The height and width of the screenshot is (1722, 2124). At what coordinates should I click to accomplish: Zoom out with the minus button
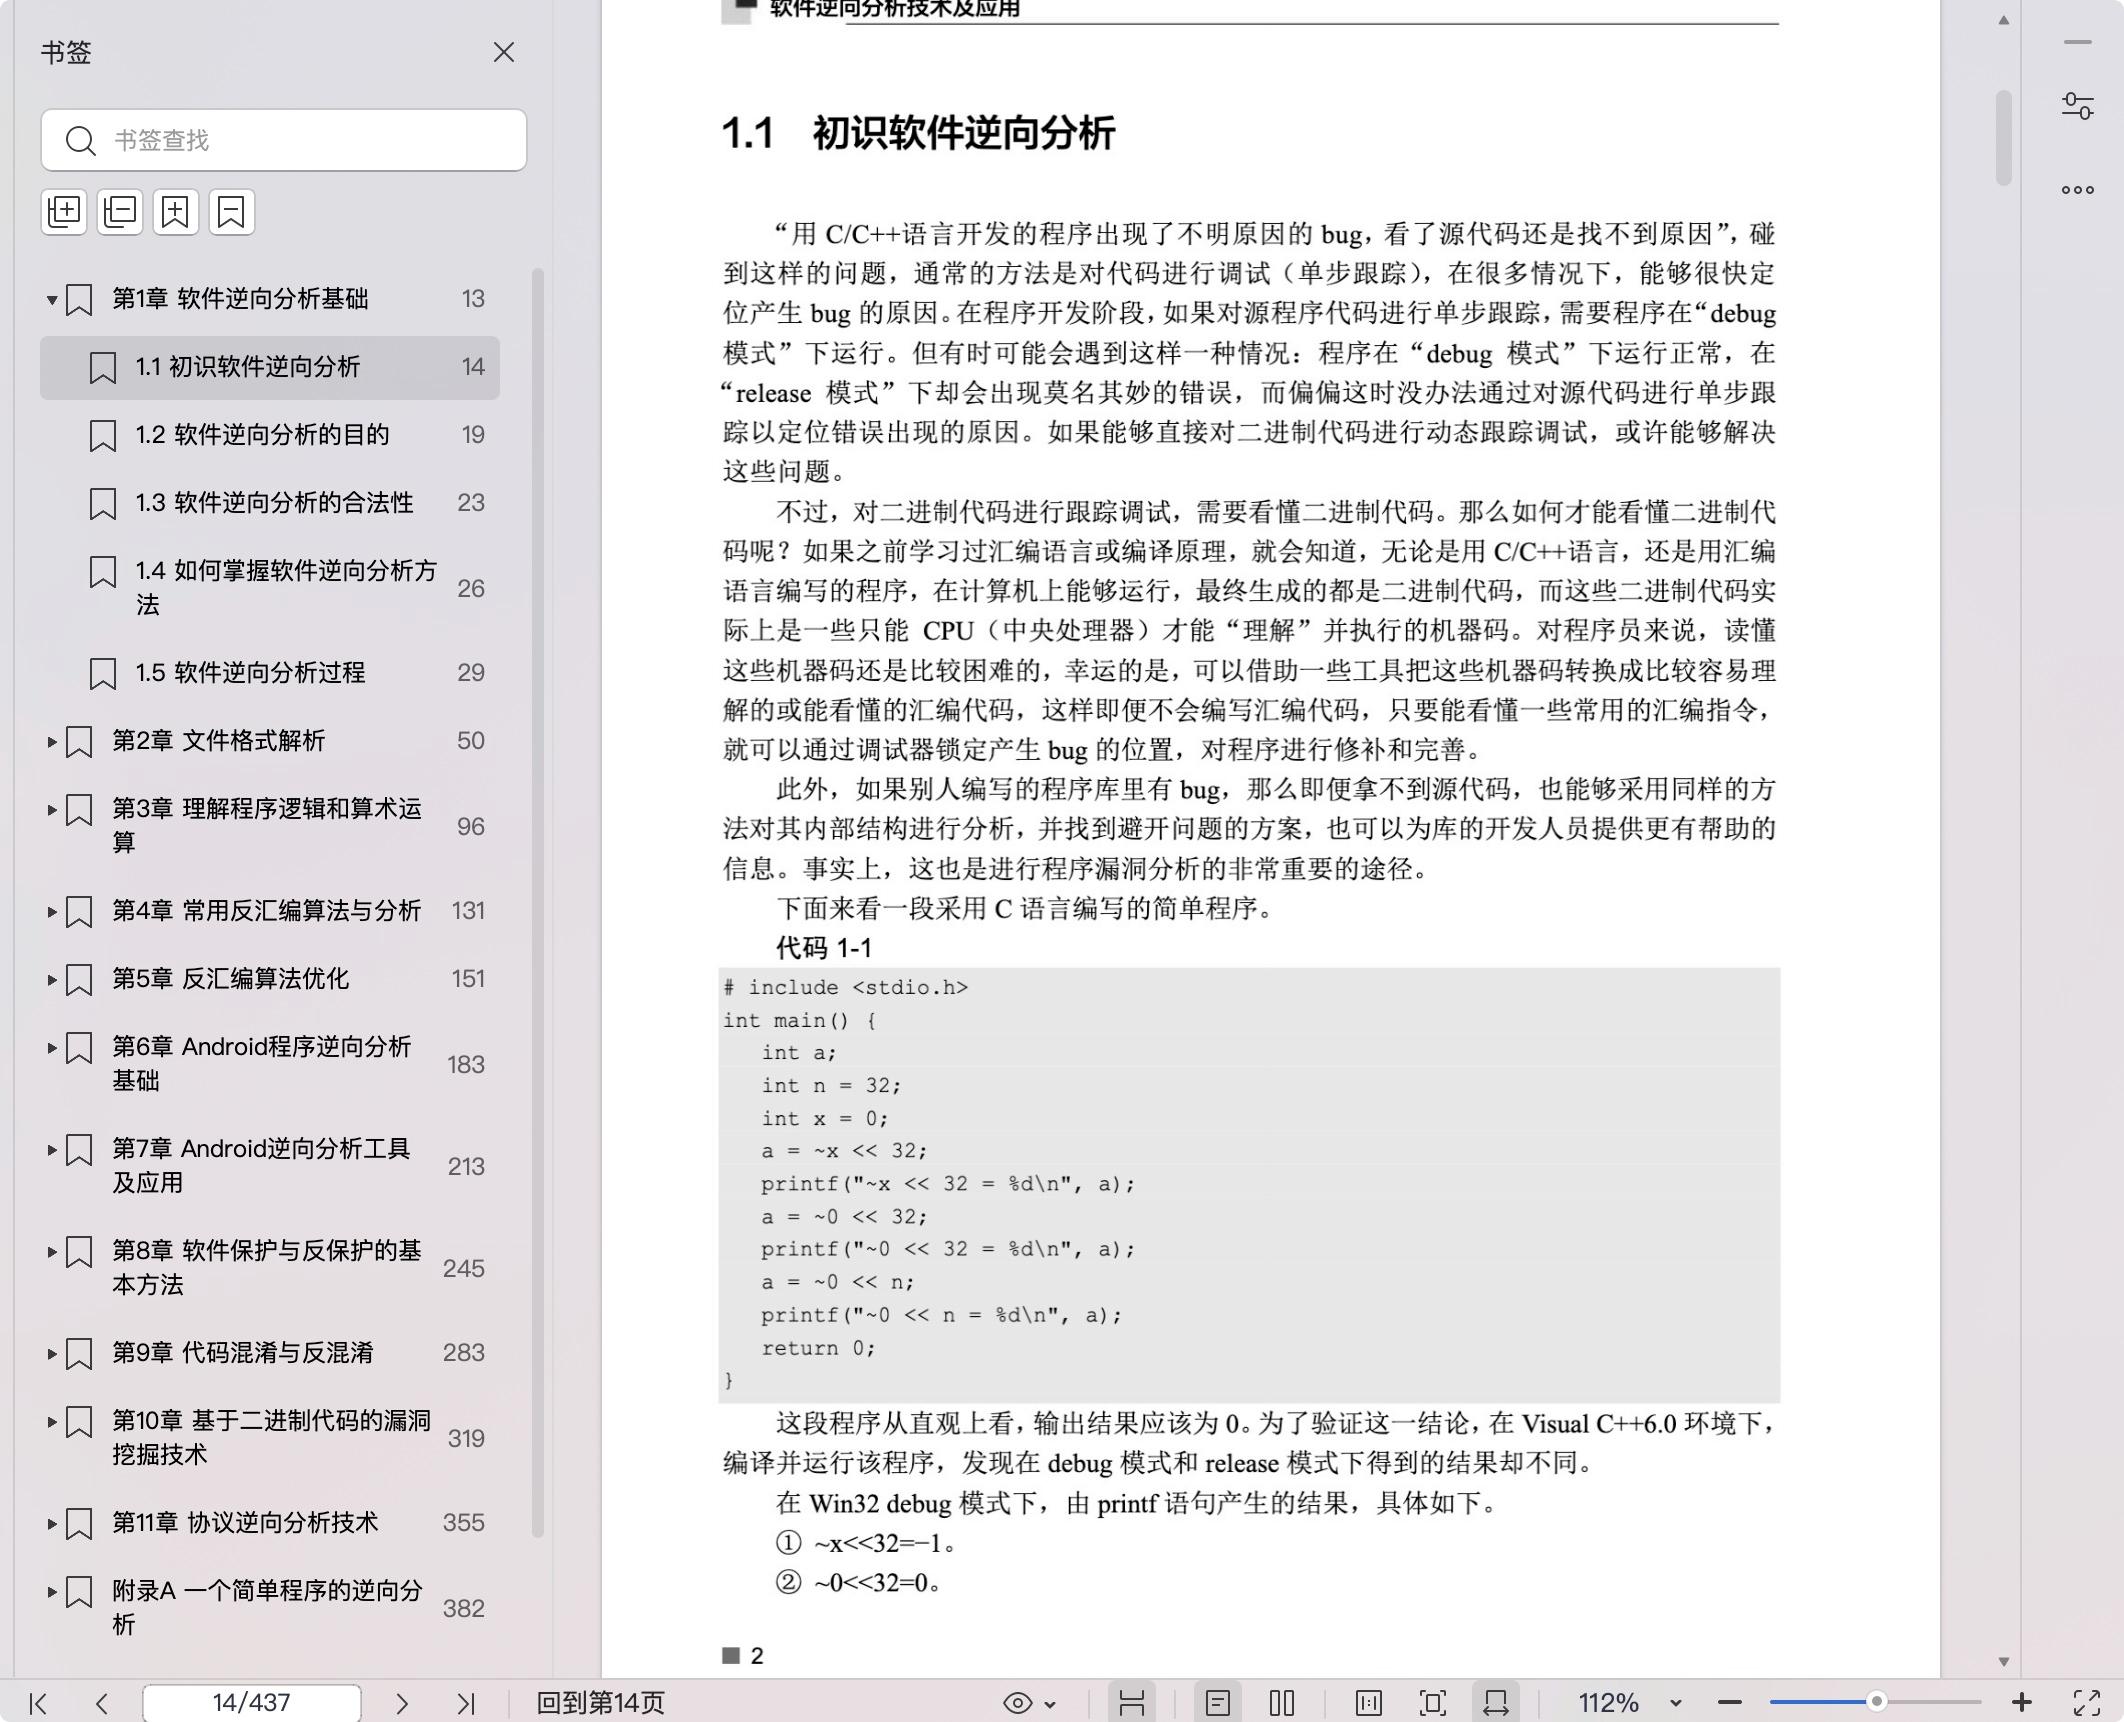pyautogui.click(x=1730, y=1703)
